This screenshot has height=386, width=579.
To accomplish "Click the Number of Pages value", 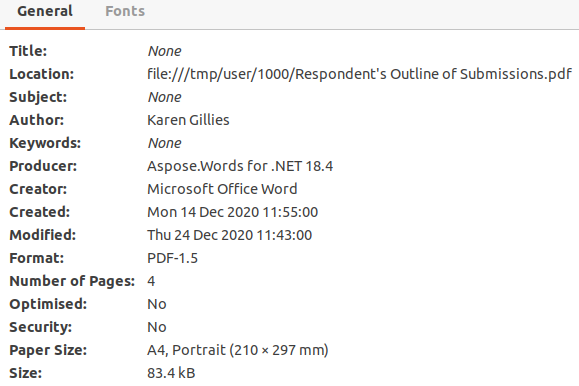I will pos(151,281).
